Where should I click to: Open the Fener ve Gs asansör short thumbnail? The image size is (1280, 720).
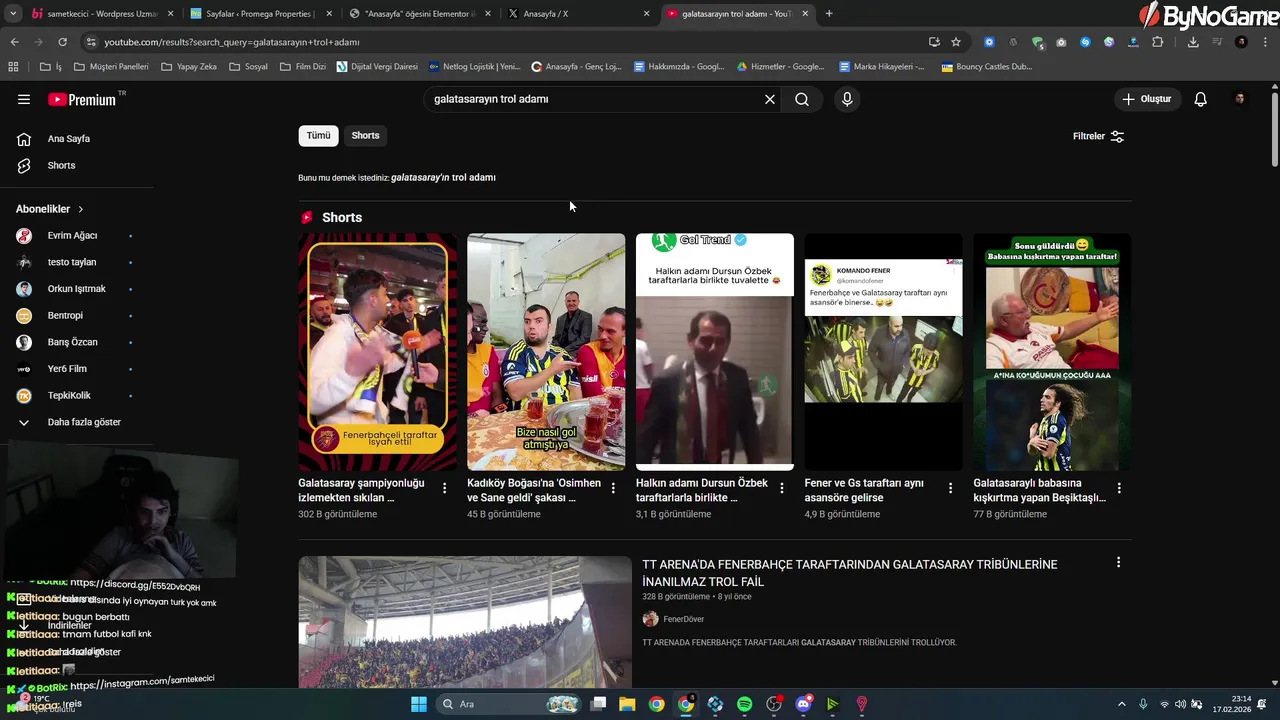pyautogui.click(x=884, y=352)
